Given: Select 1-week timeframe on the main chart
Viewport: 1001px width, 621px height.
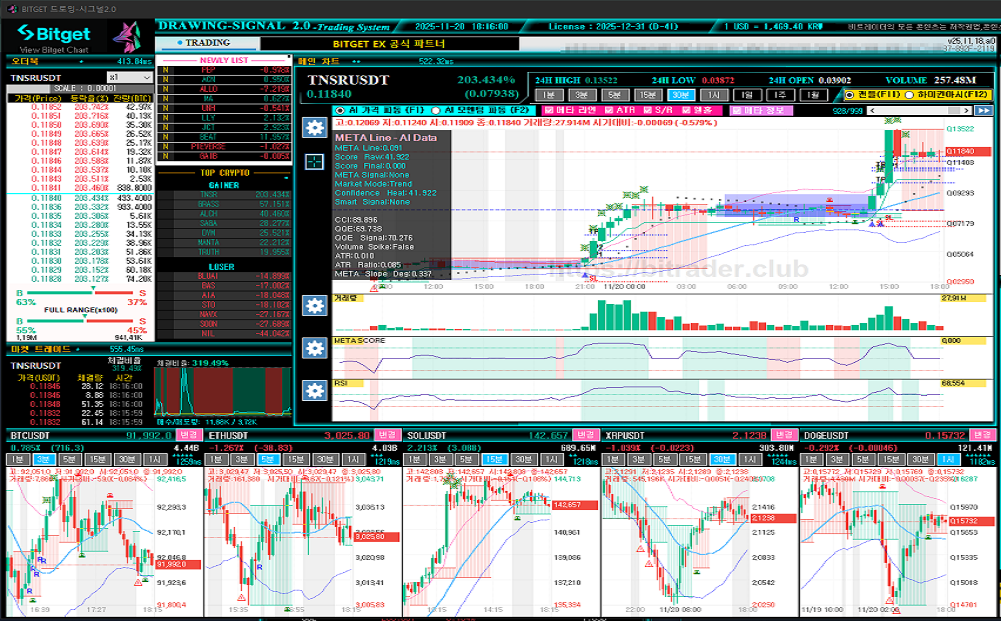Looking at the screenshot, I should (x=780, y=95).
